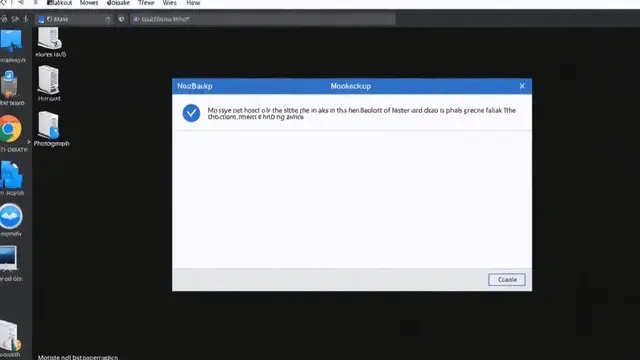The width and height of the screenshot is (640, 360).
Task: Open the server tower icon in the middle of the column
Action: (49, 80)
